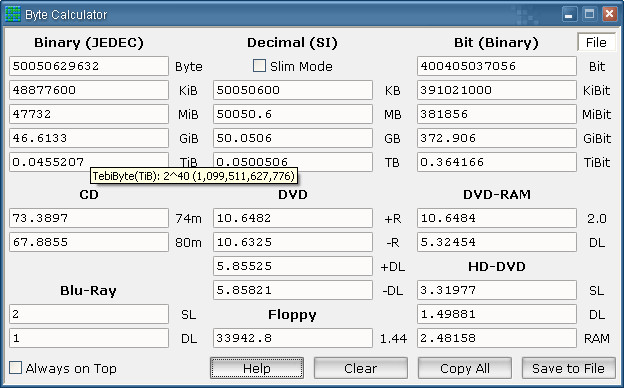Click the Decimal (SI) heading
The image size is (624, 388).
(292, 43)
